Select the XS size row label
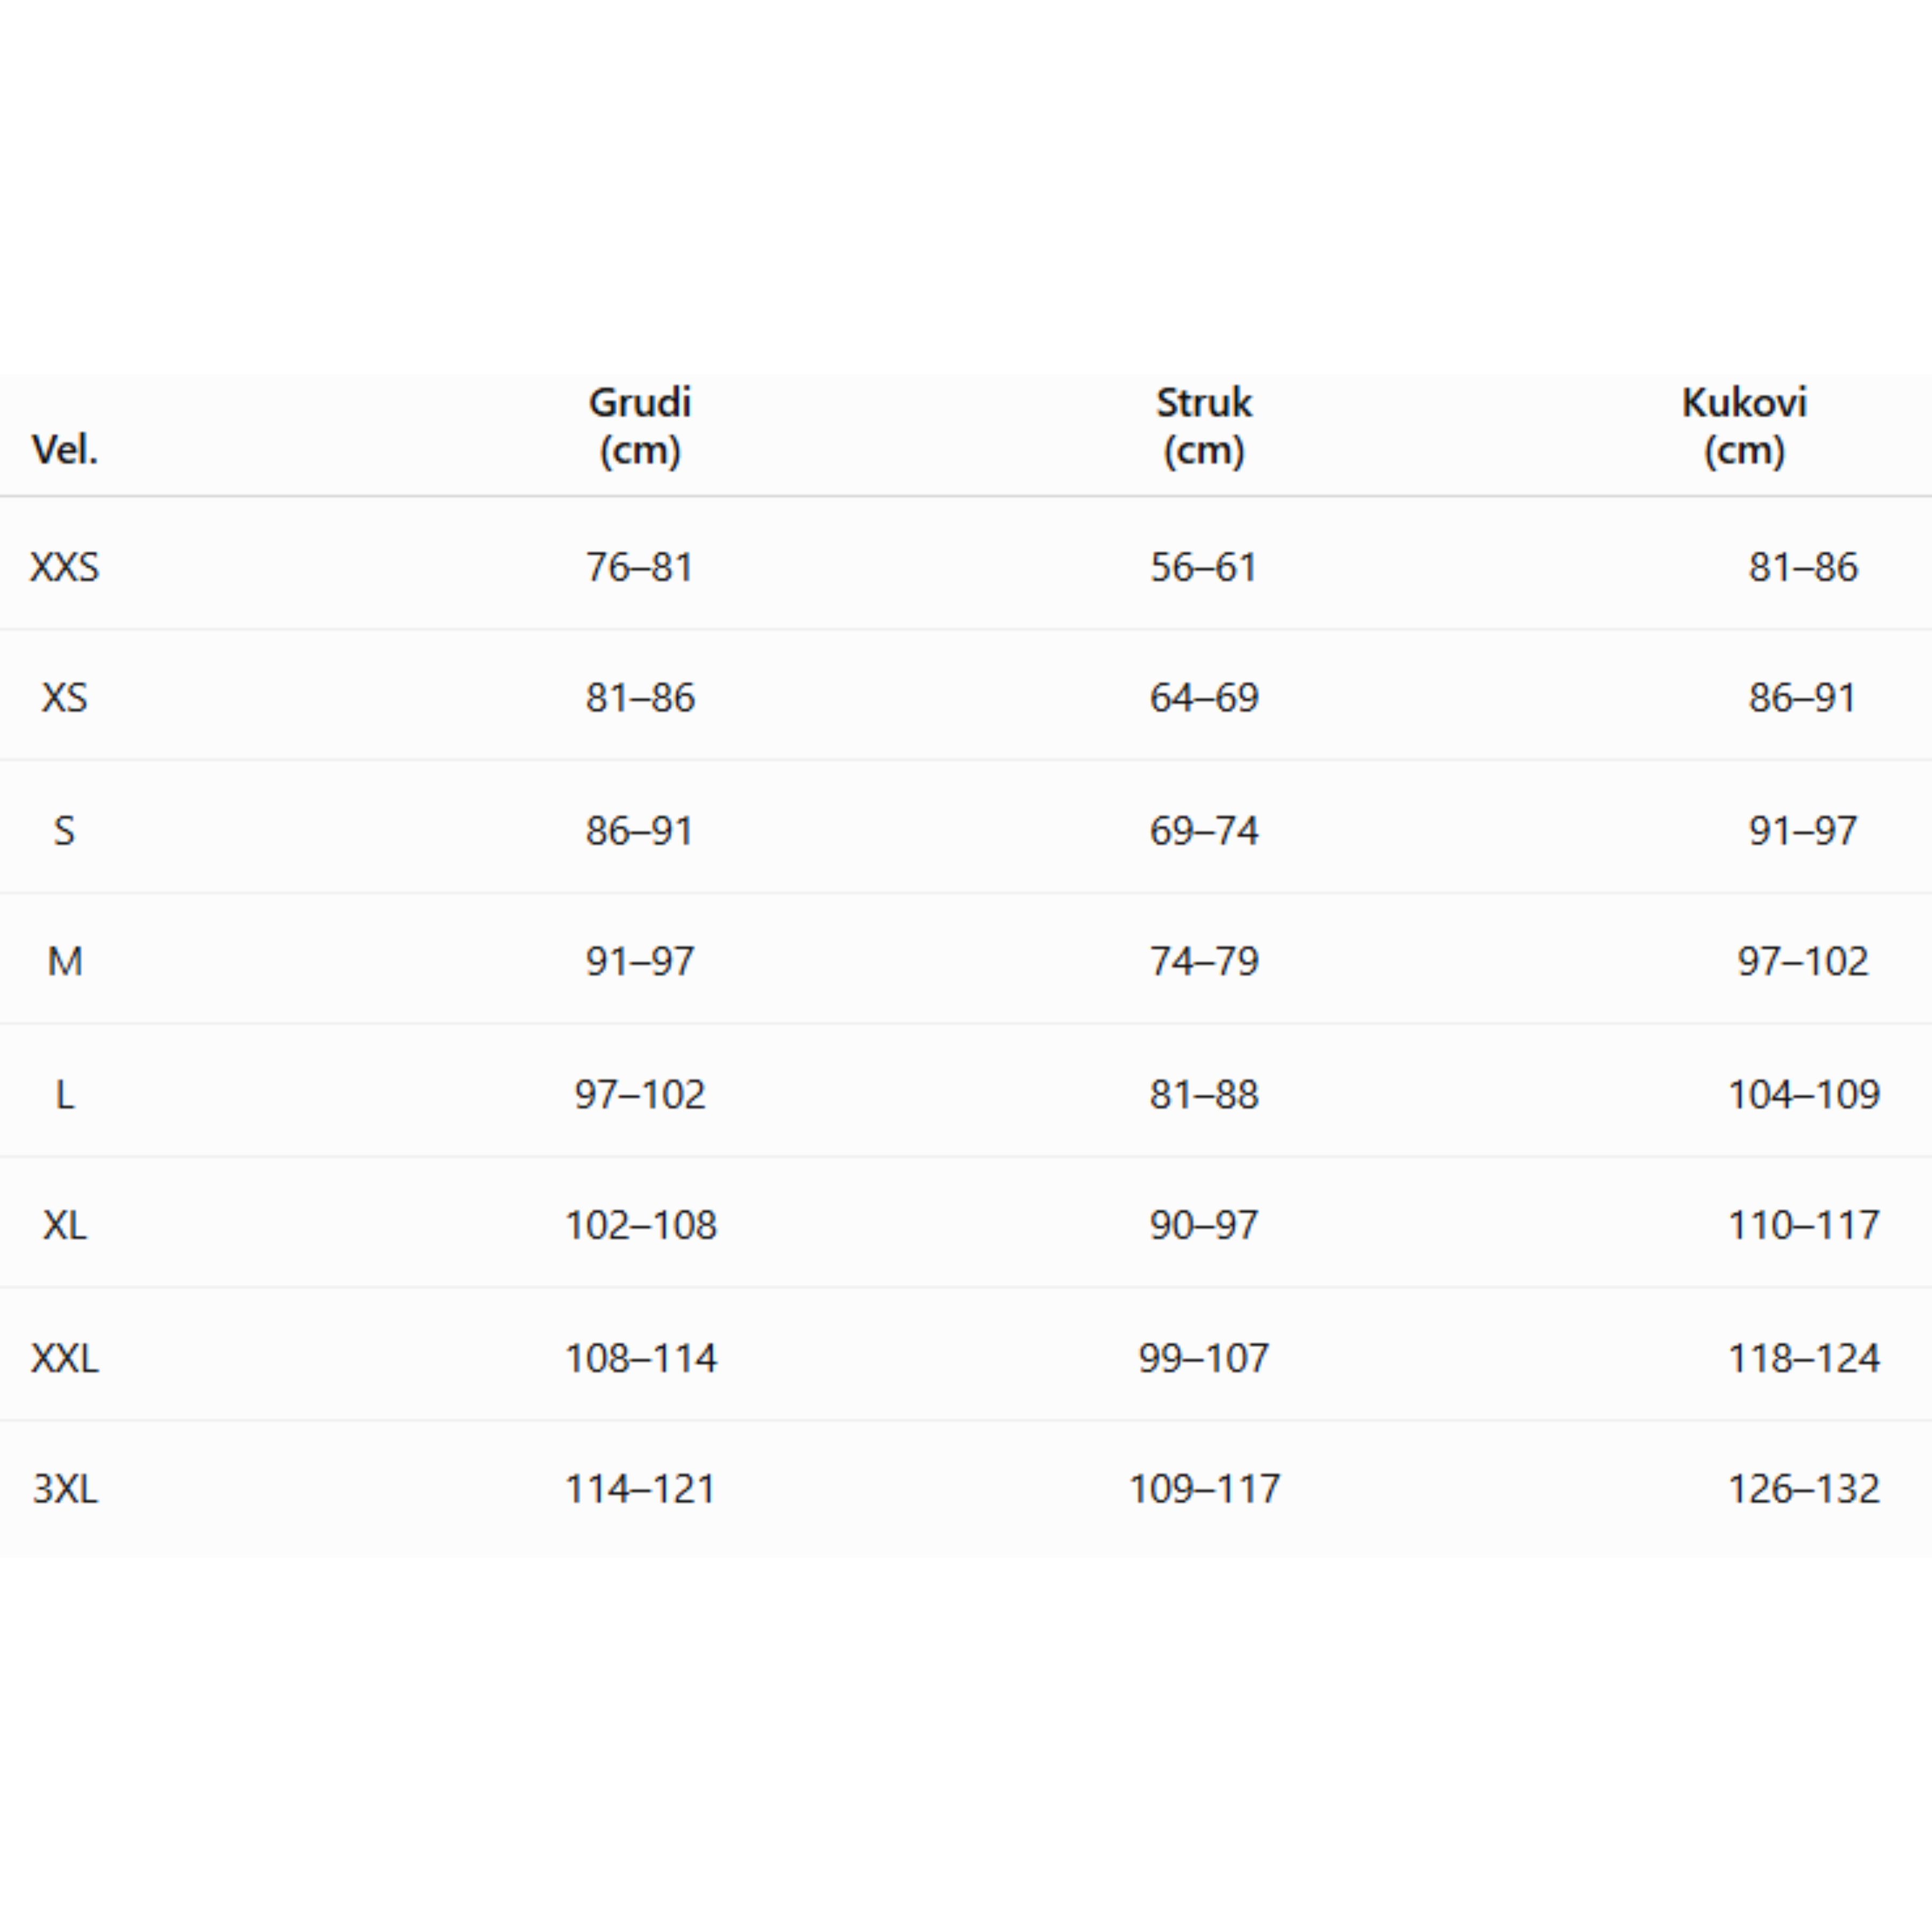 (65, 698)
